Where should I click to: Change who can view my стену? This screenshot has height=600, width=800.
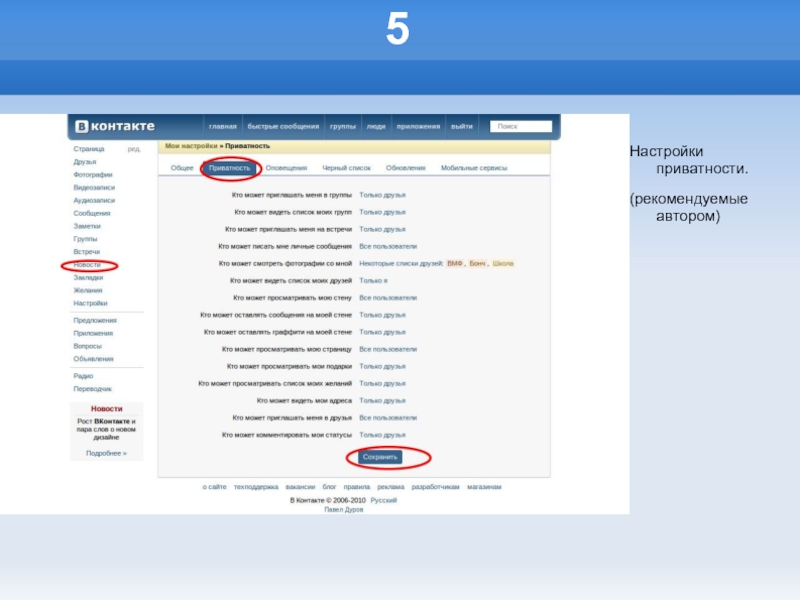tap(388, 298)
